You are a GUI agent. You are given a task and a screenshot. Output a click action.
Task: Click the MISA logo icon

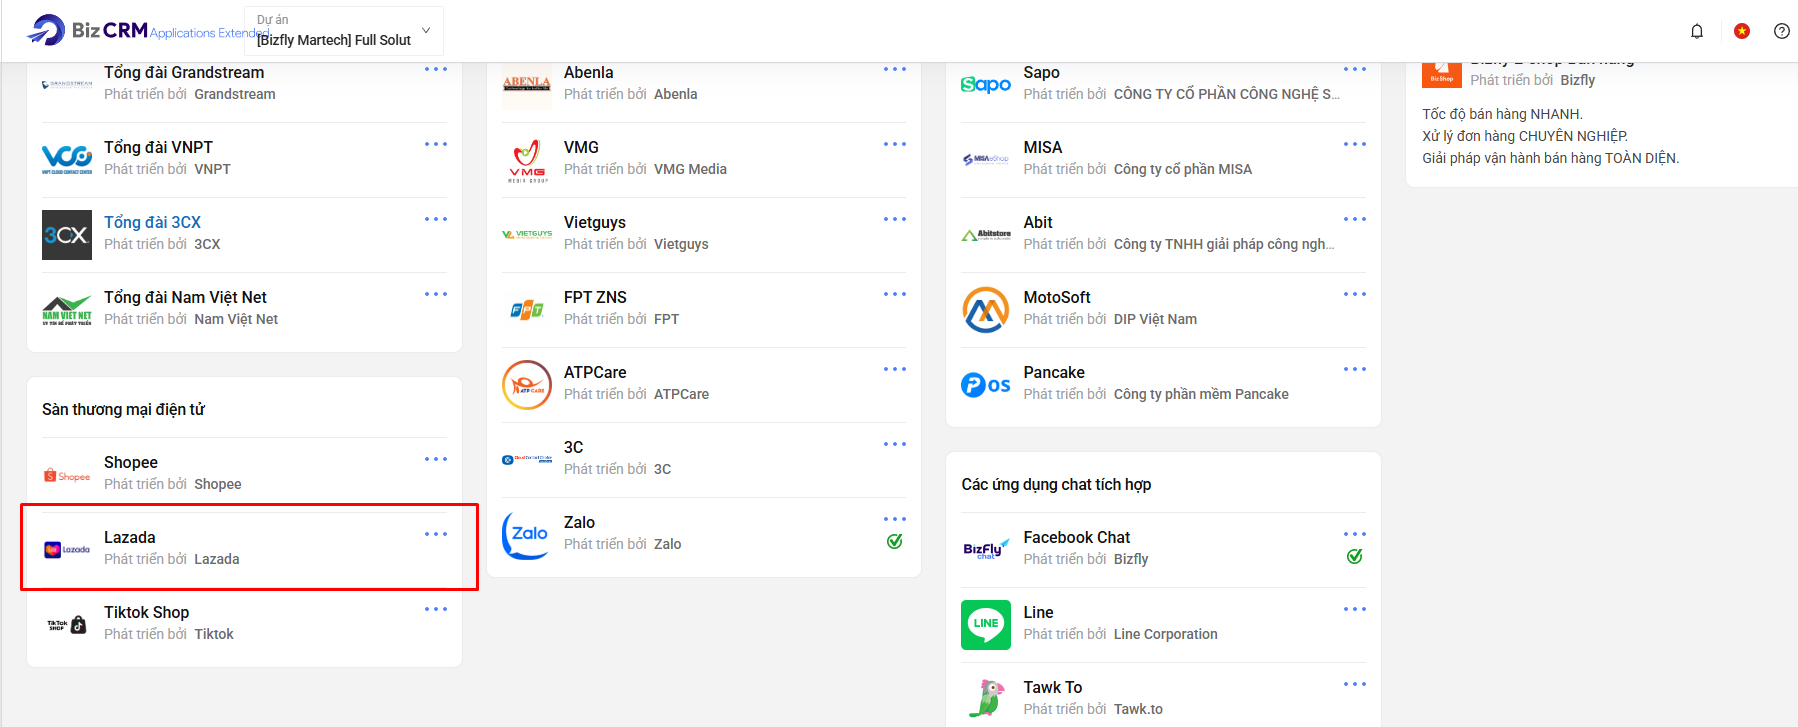(986, 160)
